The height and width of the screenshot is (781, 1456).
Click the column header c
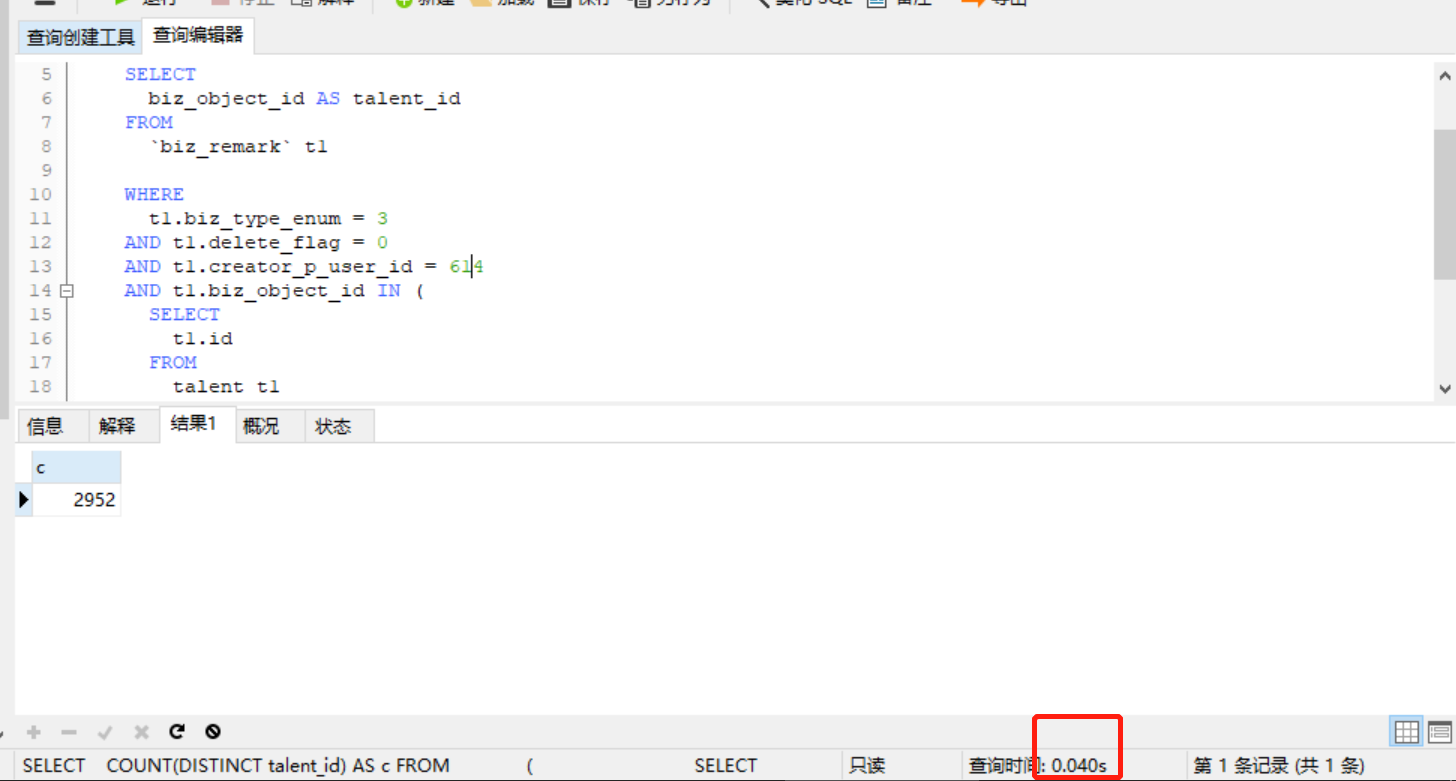coord(77,467)
